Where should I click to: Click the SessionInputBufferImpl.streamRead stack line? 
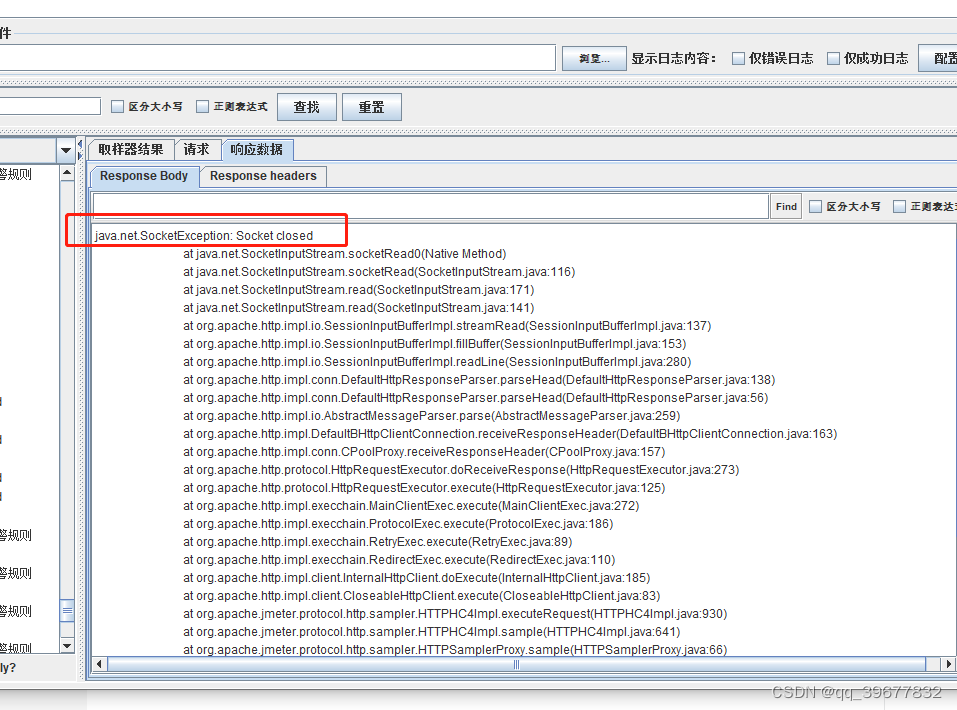[x=447, y=326]
